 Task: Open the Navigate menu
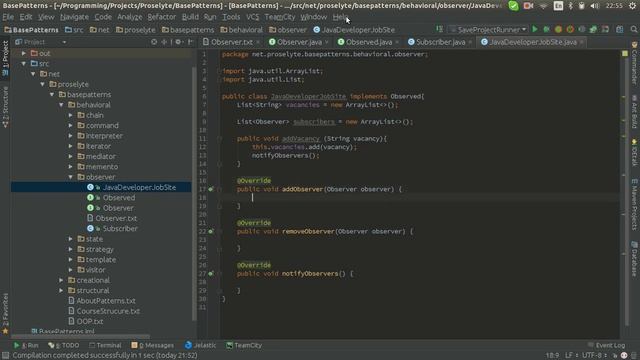coord(74,17)
